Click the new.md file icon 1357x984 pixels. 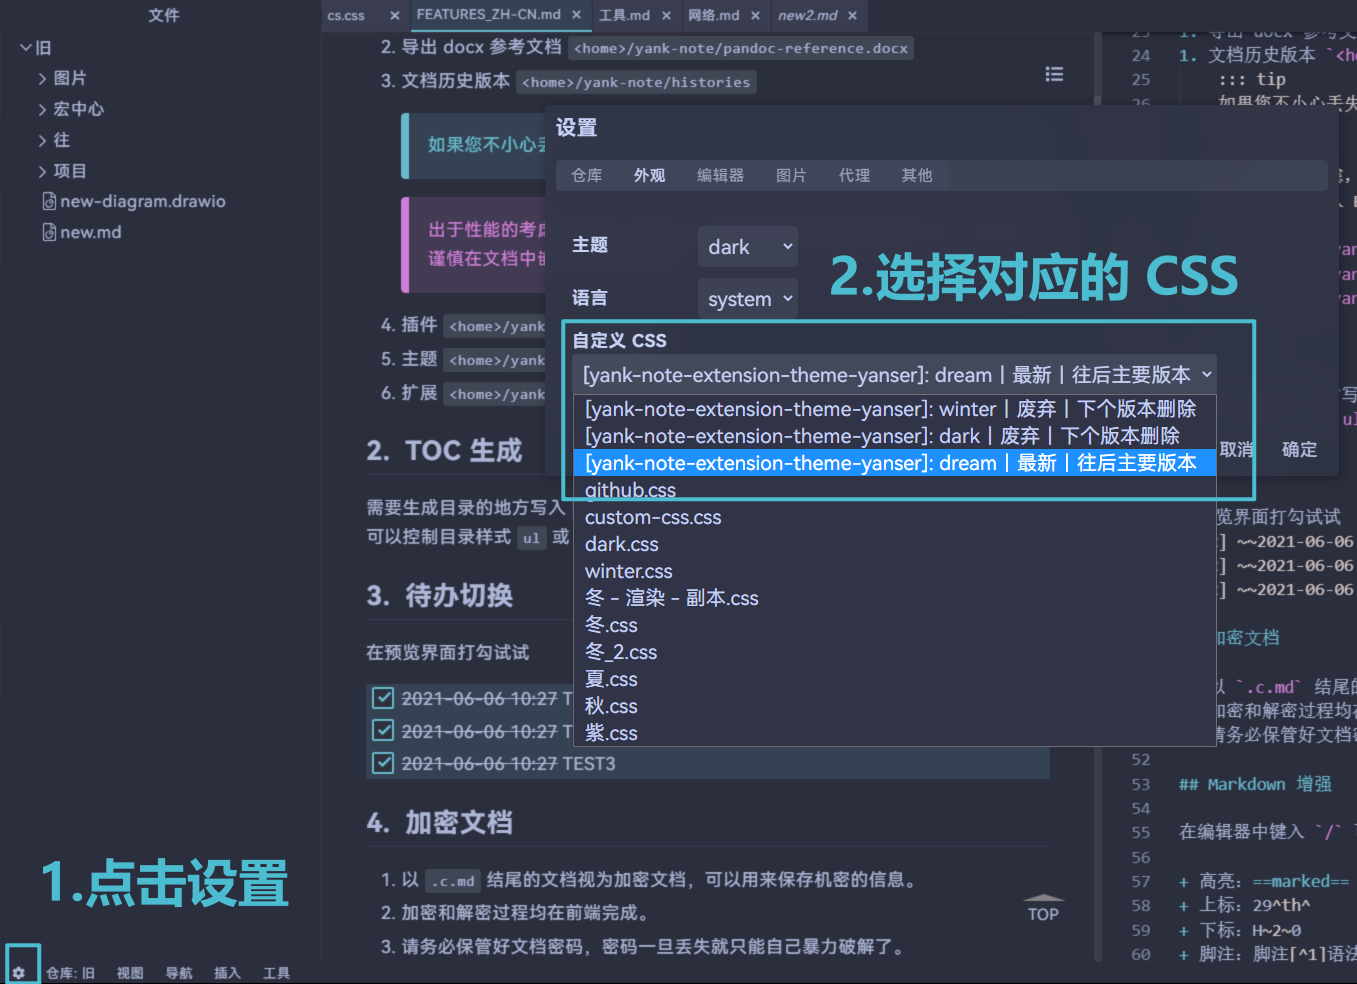(49, 232)
